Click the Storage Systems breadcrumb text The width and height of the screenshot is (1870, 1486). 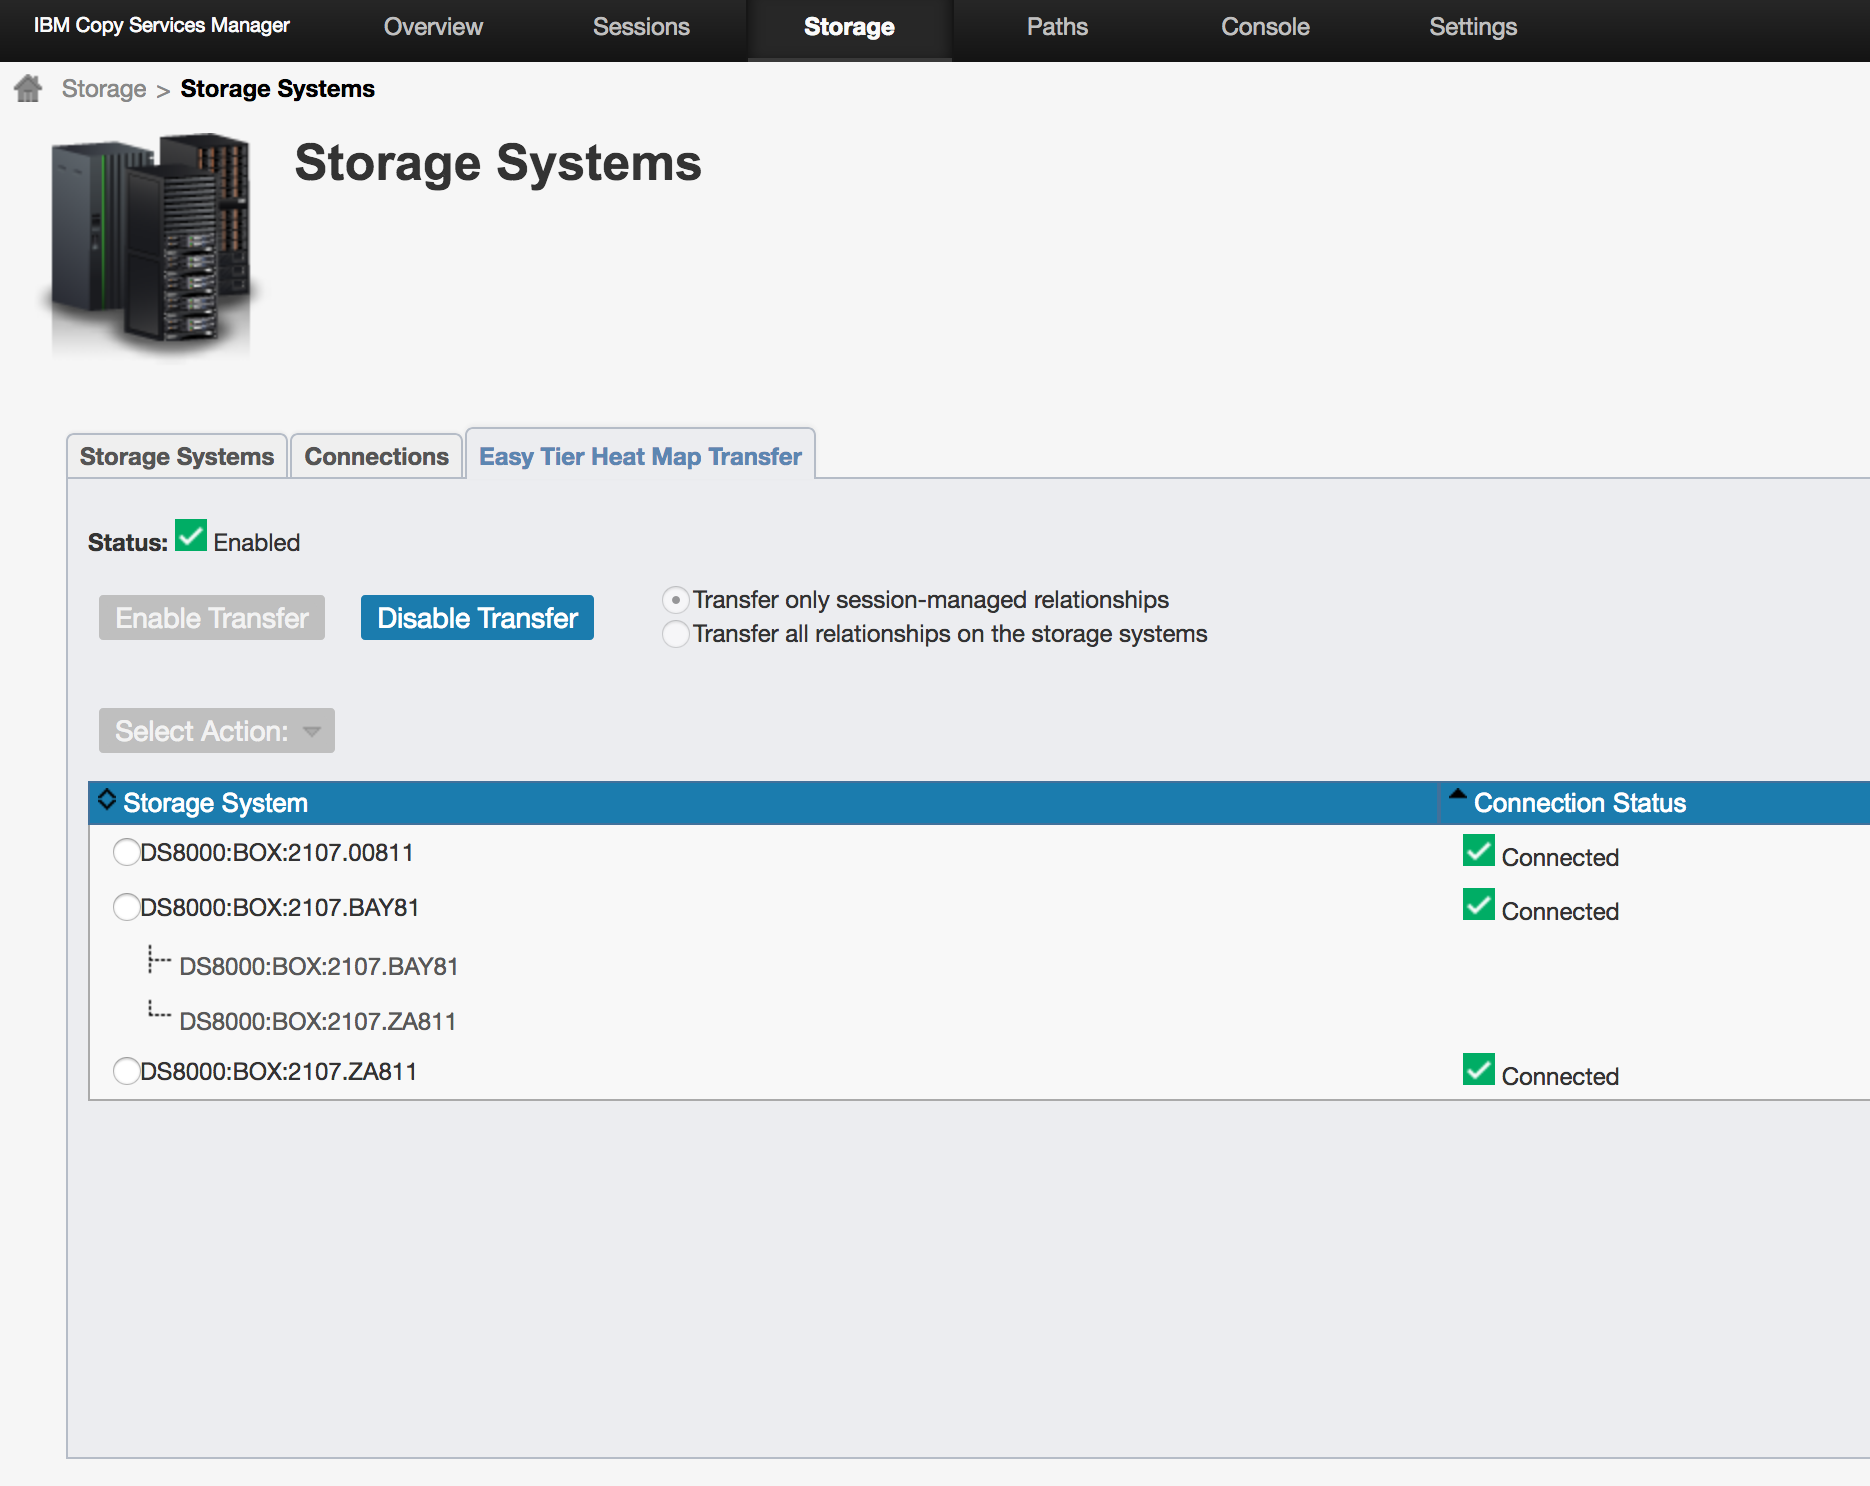click(x=278, y=89)
